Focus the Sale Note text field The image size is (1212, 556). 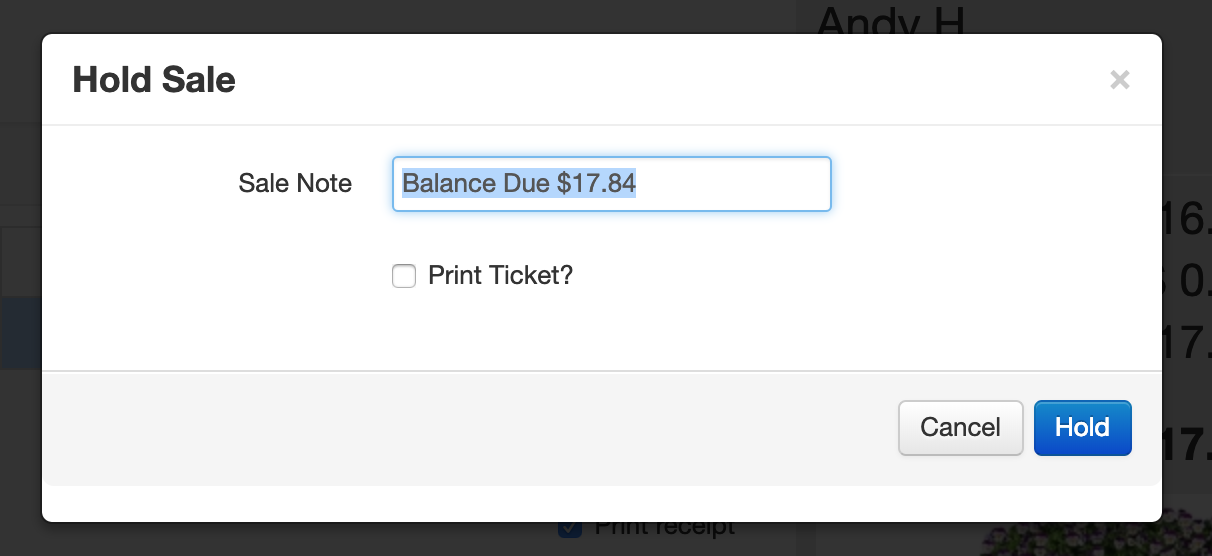(612, 184)
